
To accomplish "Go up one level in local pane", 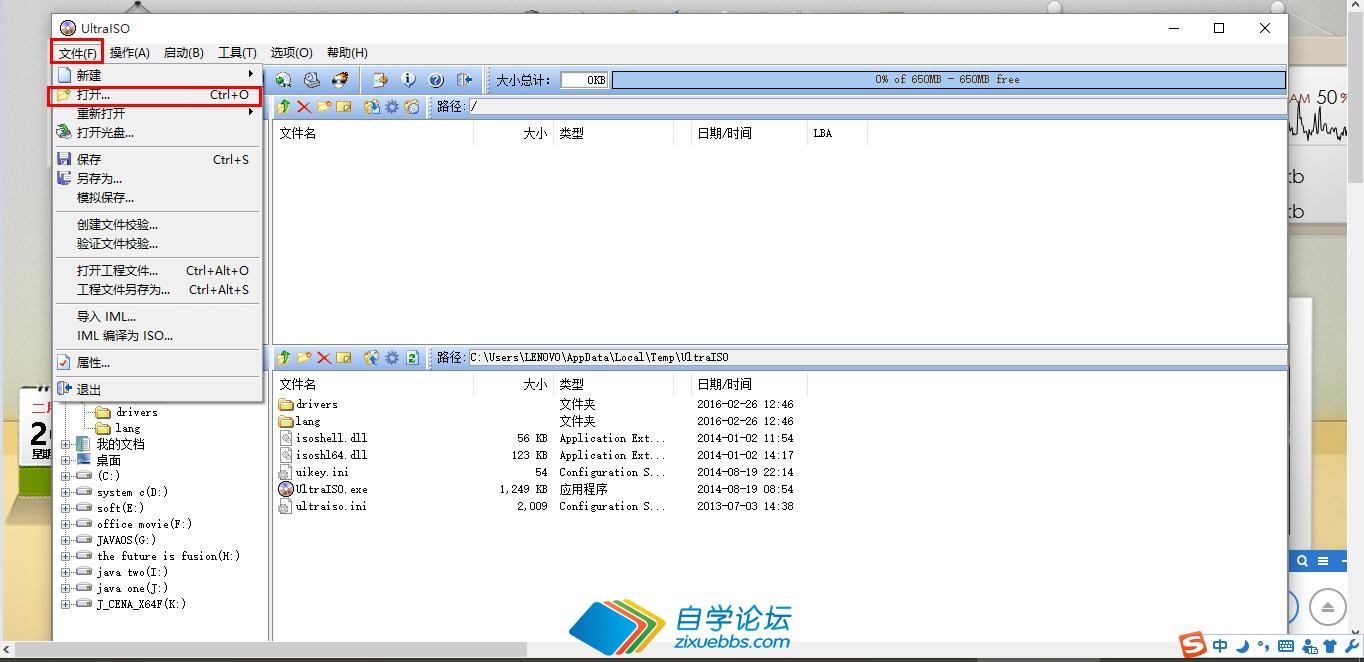I will point(284,357).
